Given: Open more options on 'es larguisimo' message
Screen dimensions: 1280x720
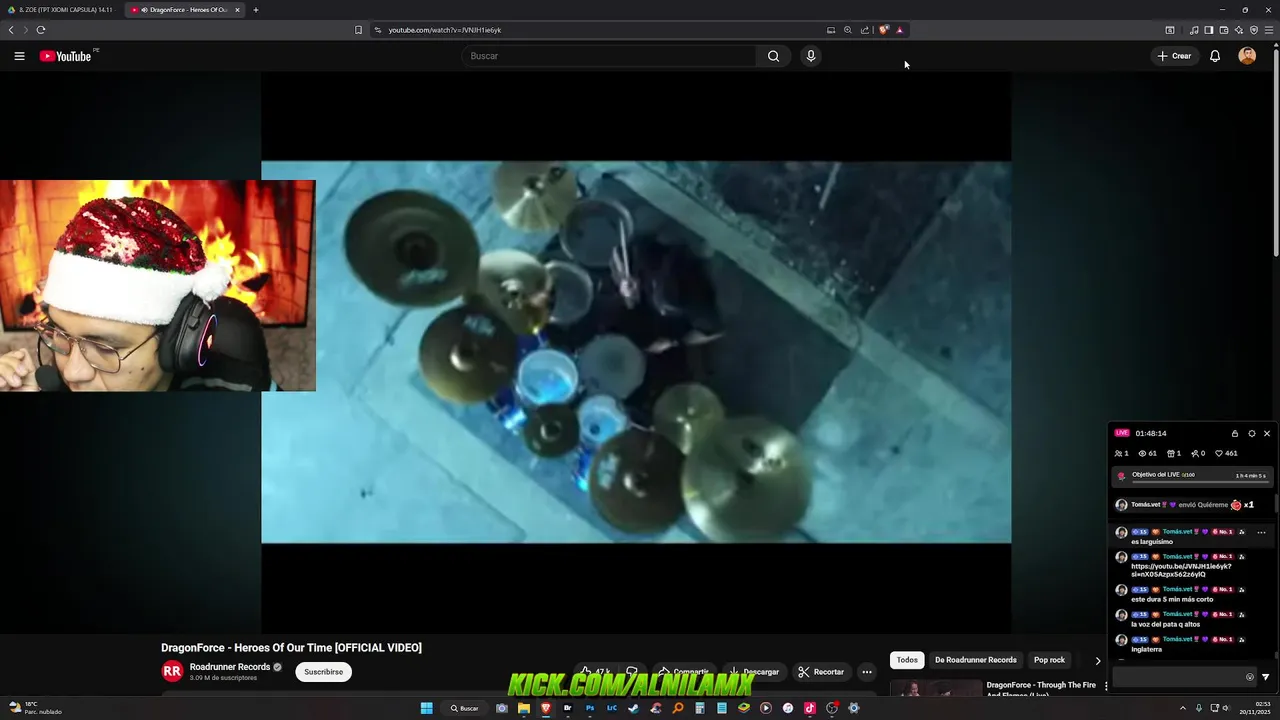Looking at the screenshot, I should click(1261, 532).
